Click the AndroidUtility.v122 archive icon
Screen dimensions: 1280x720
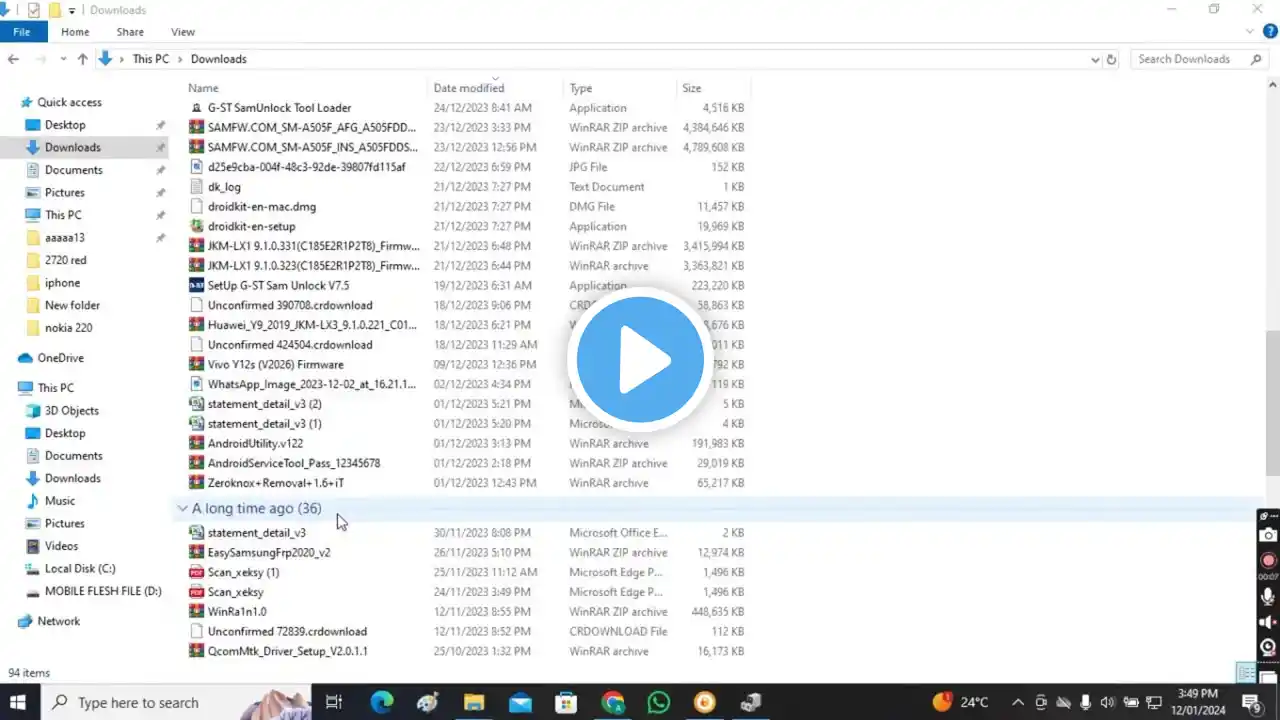[197, 444]
